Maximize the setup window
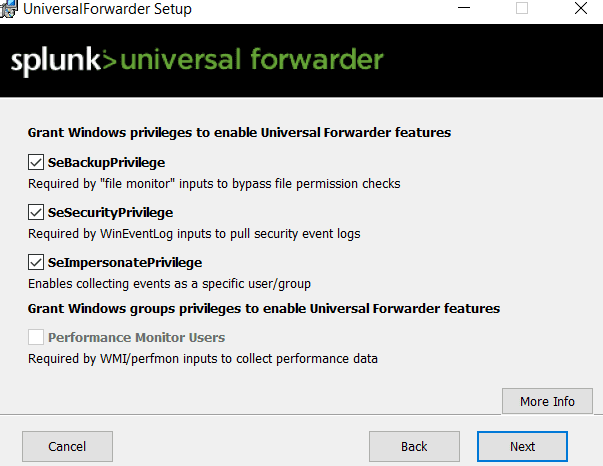The height and width of the screenshot is (466, 603). (x=521, y=8)
